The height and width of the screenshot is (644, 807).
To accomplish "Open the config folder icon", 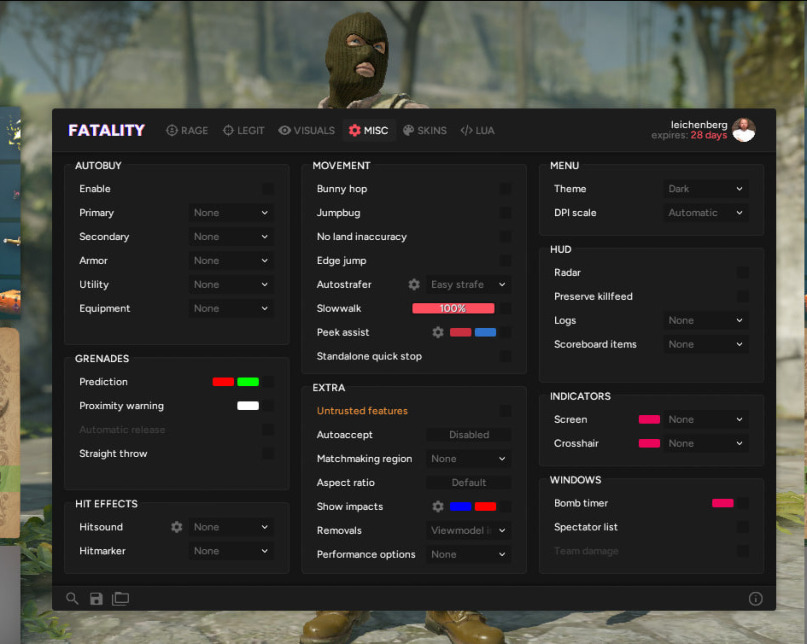I will [x=120, y=599].
